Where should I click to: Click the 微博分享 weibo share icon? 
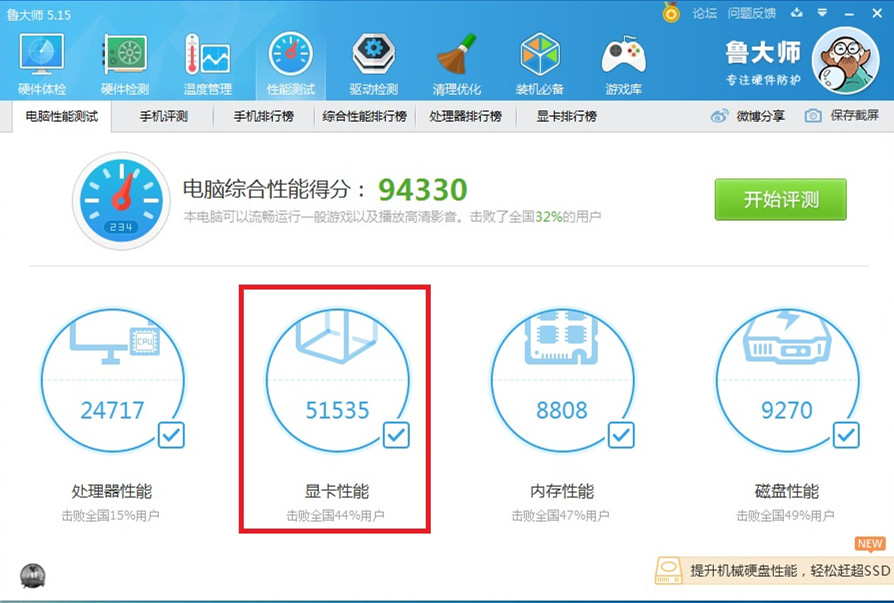click(720, 116)
